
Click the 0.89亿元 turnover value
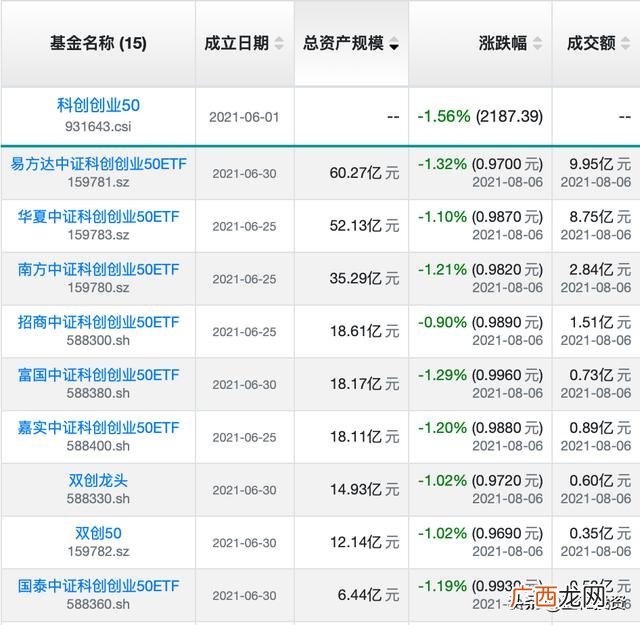(x=600, y=427)
